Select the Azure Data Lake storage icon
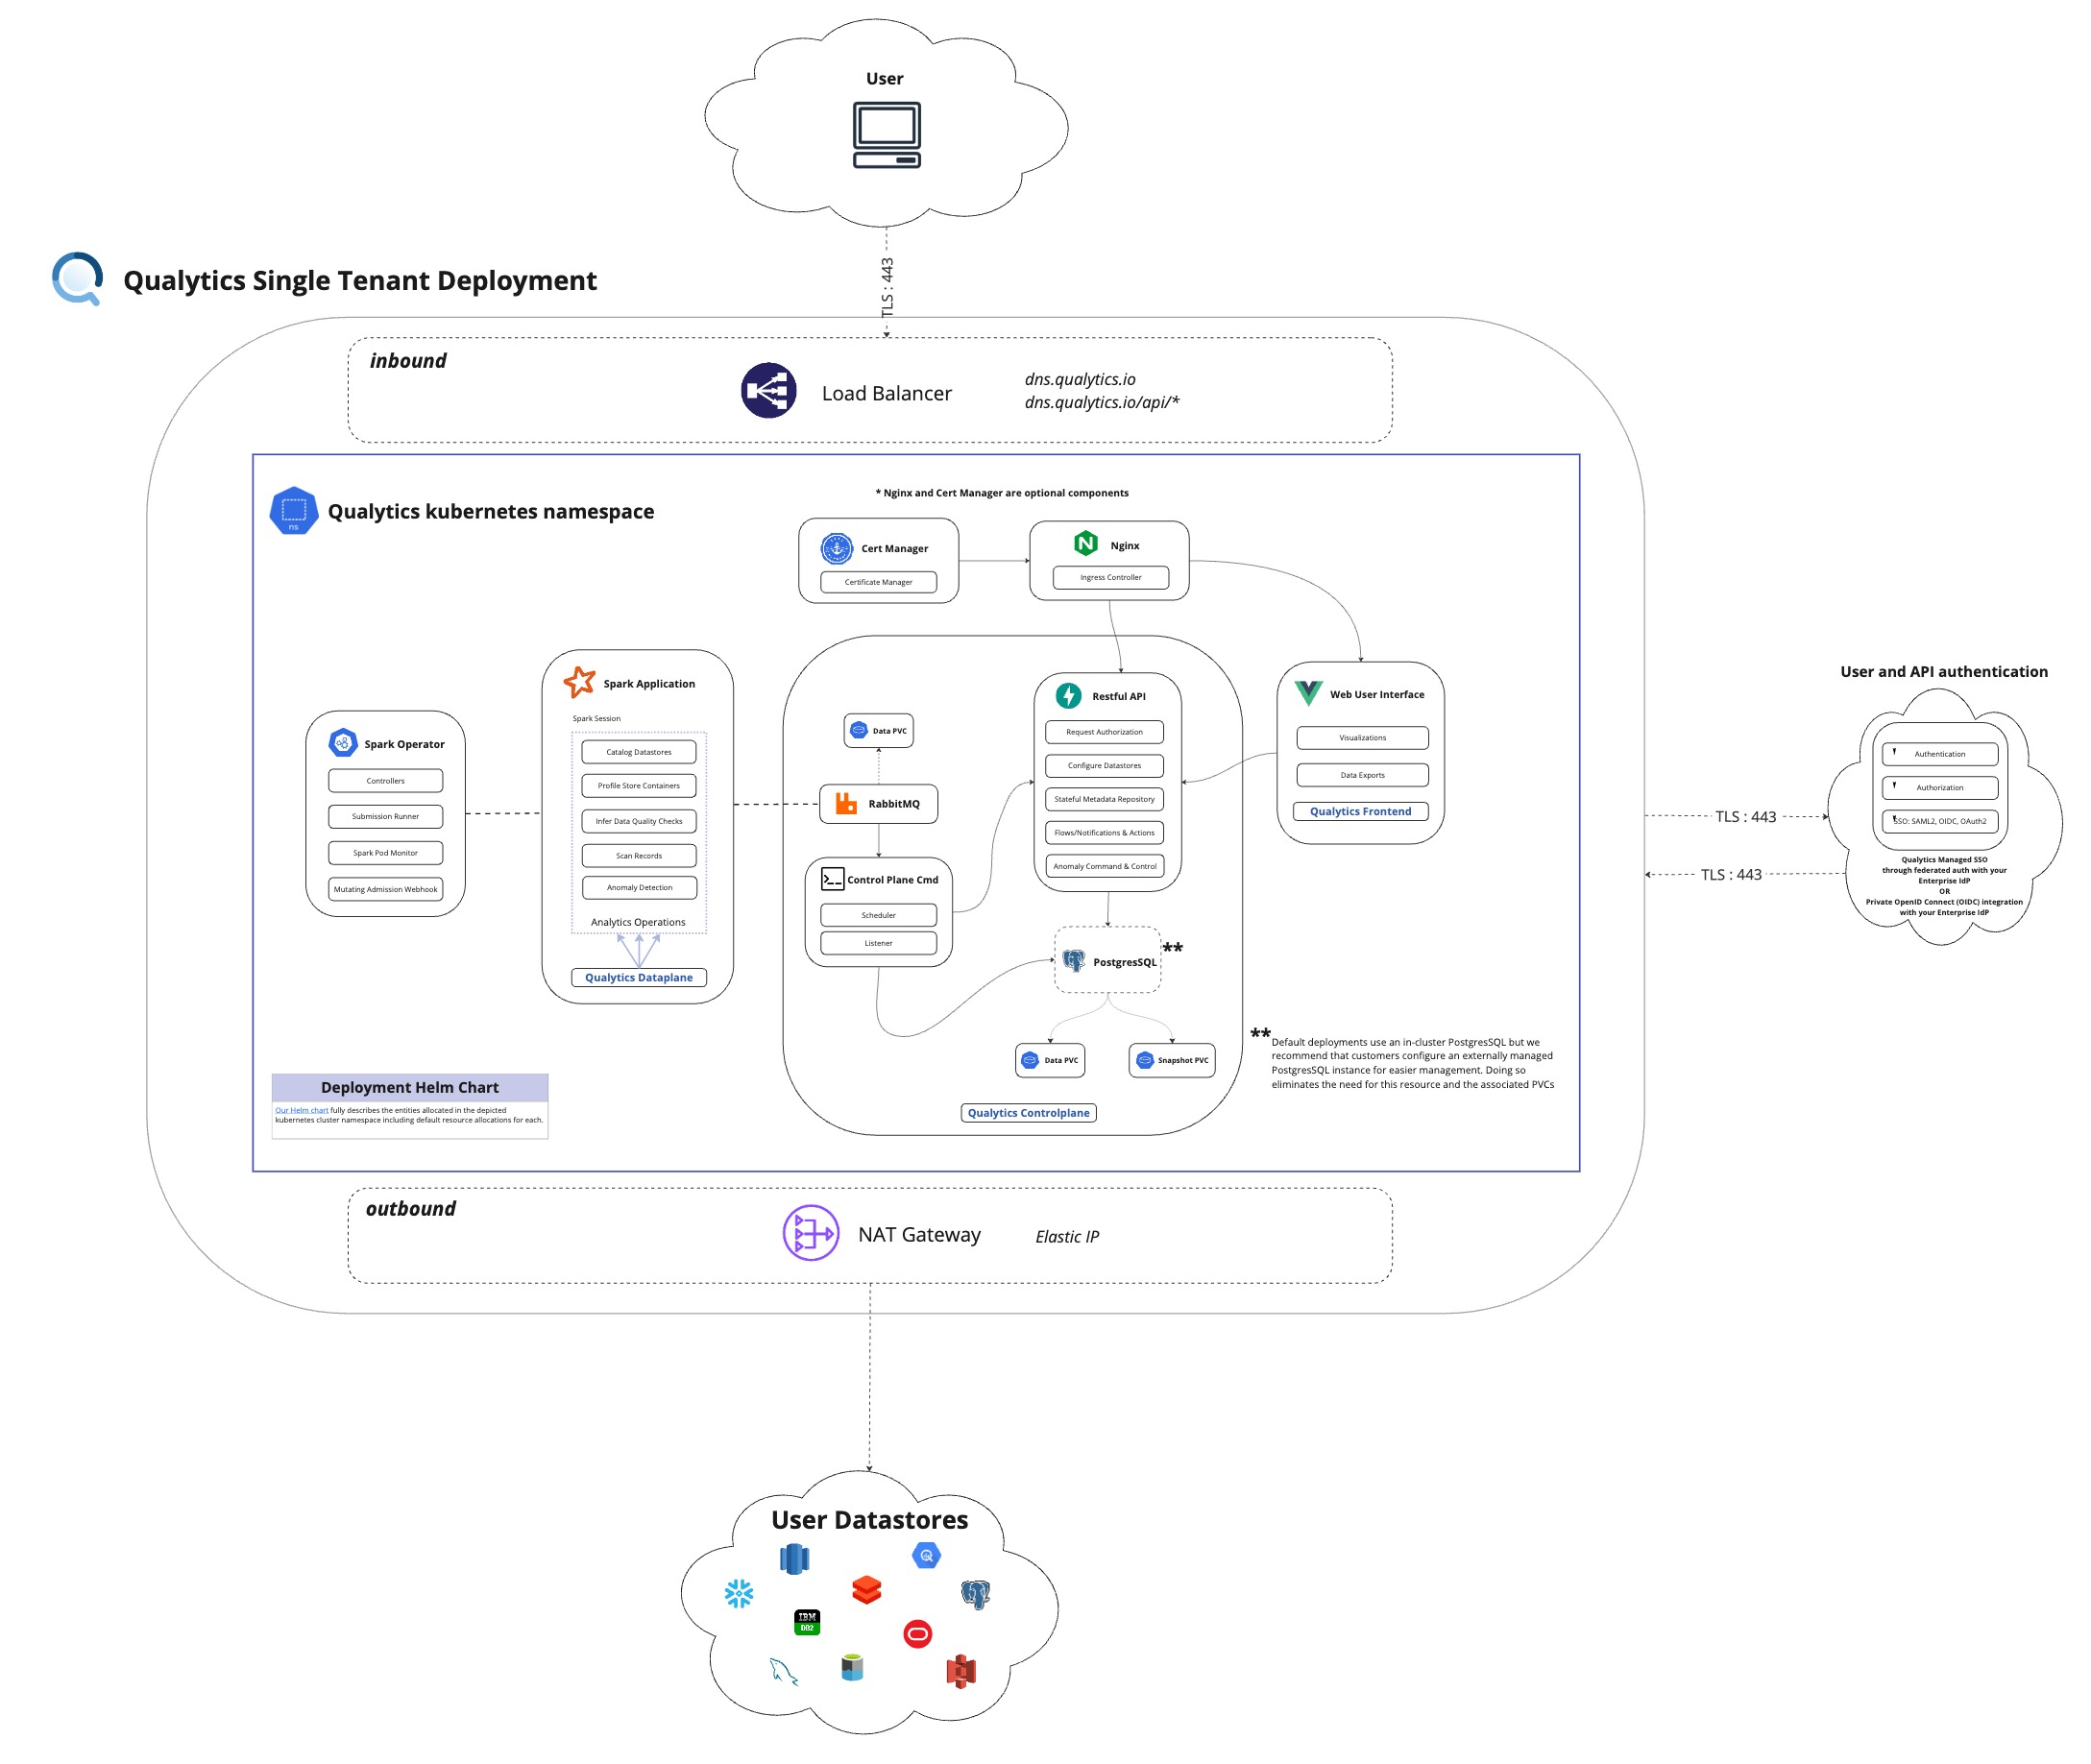The width and height of the screenshot is (2091, 1764). (851, 1668)
